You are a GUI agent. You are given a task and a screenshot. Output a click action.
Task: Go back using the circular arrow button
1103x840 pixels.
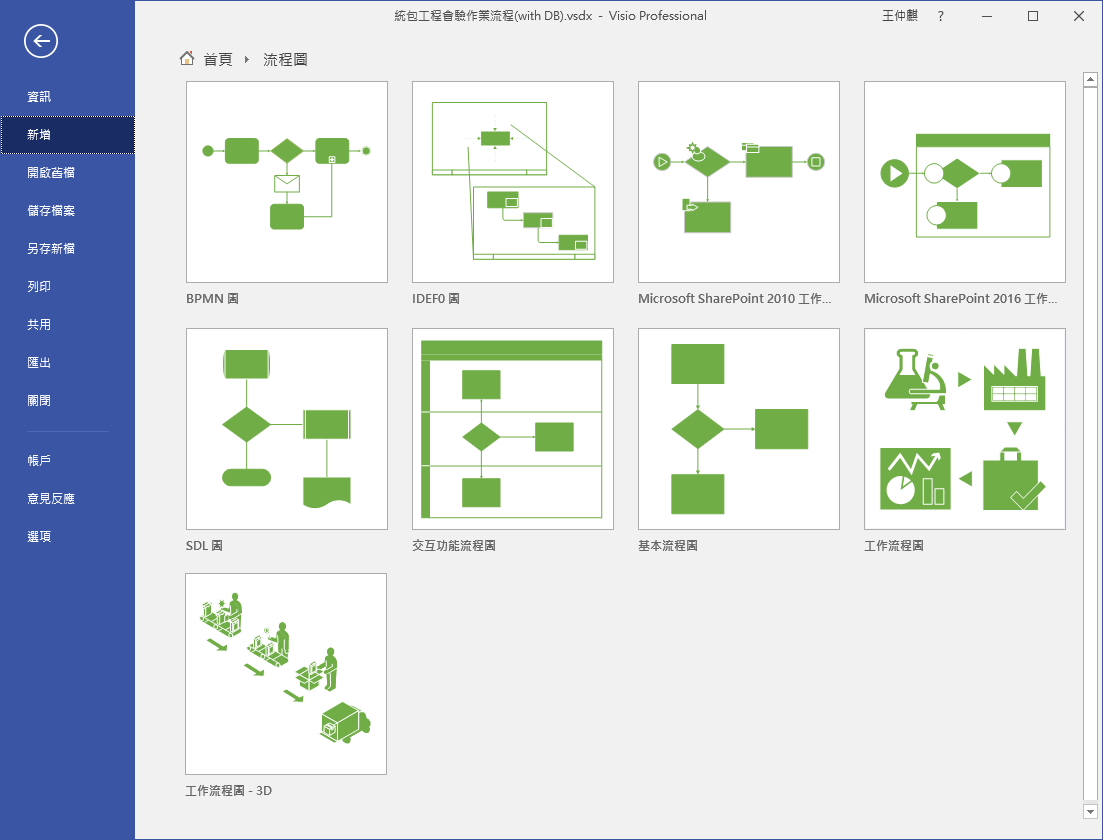click(41, 41)
